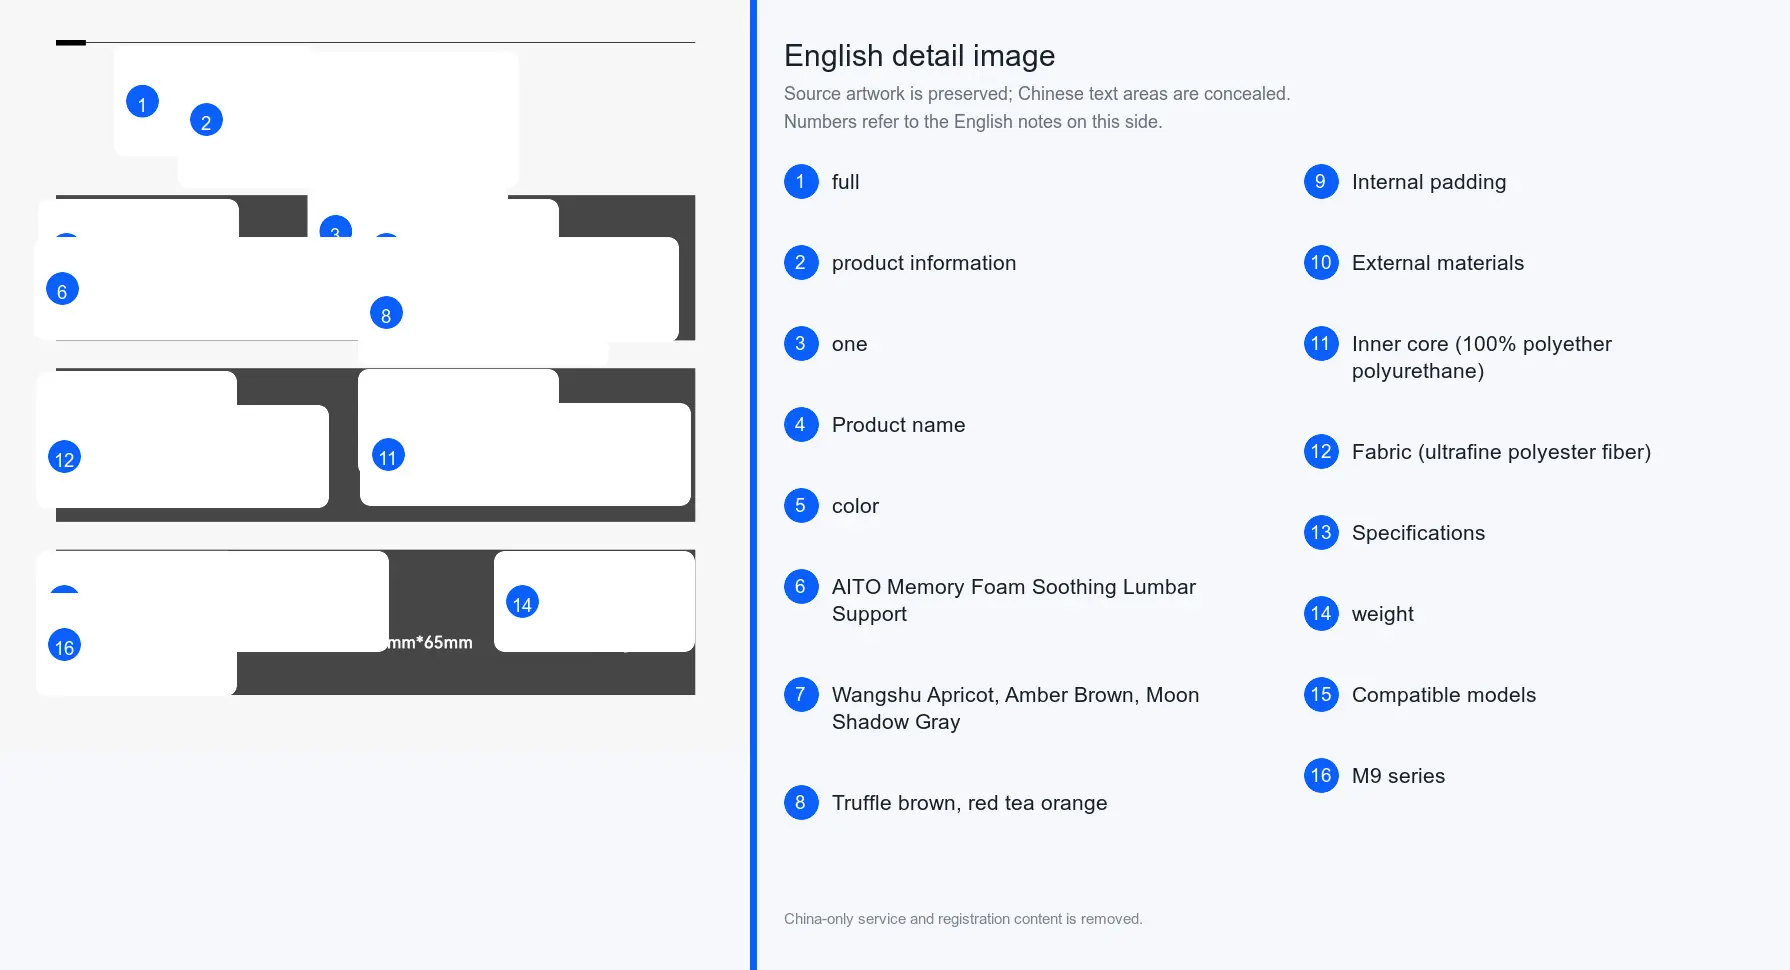The width and height of the screenshot is (1790, 970).
Task: Click legend badge 5 beside 'color'
Action: click(801, 505)
